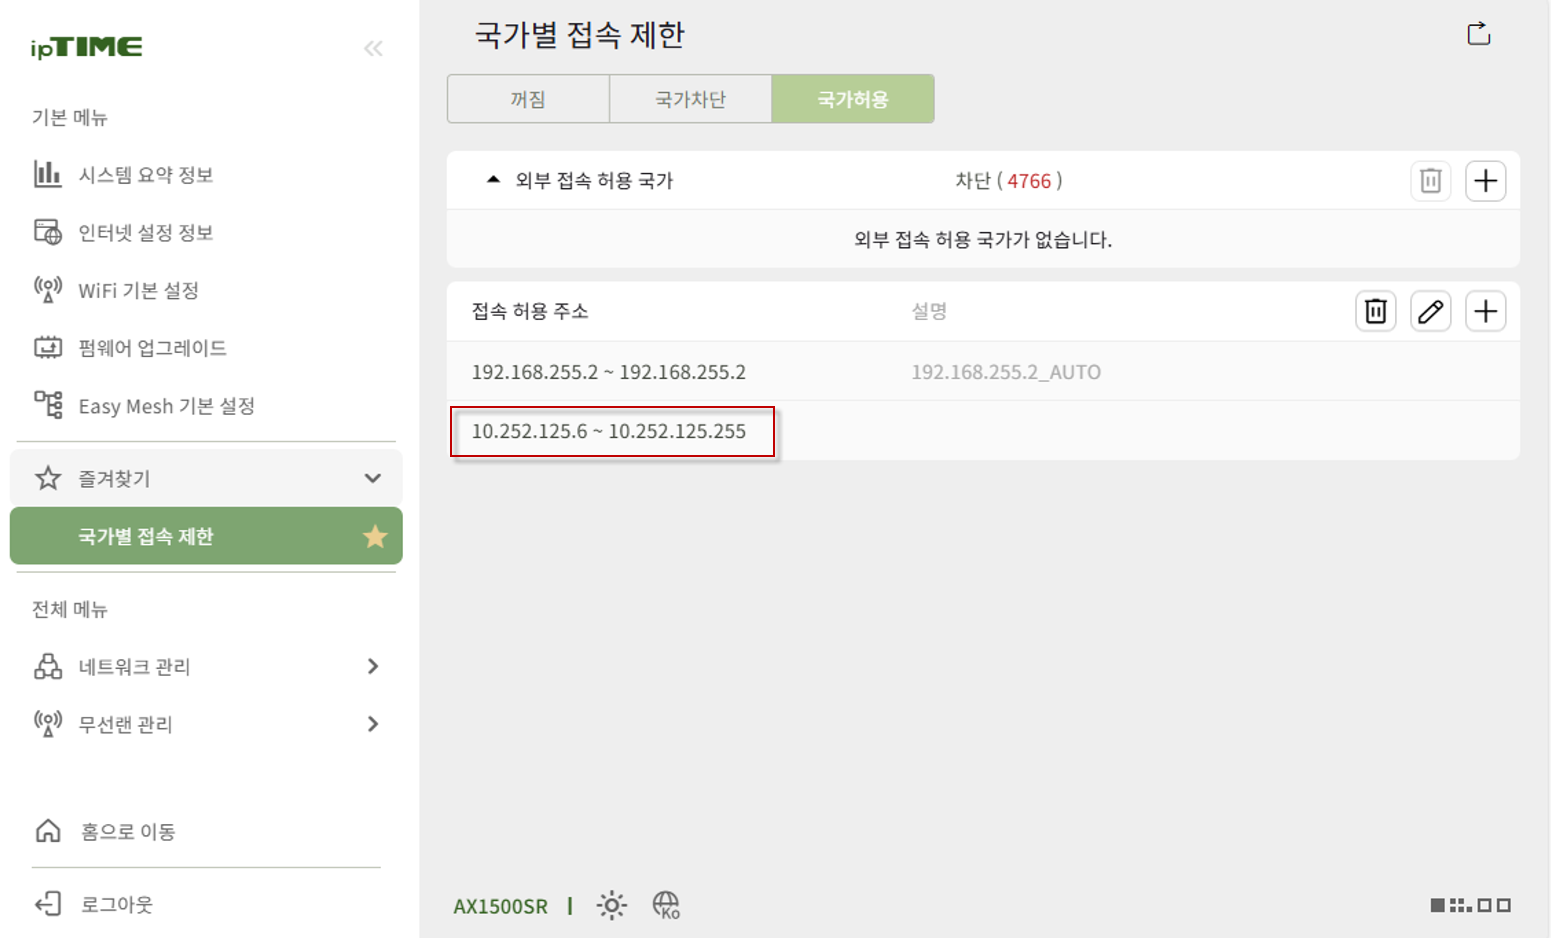
Task: Select the 10.252.125.6 address row
Action: pyautogui.click(x=983, y=431)
